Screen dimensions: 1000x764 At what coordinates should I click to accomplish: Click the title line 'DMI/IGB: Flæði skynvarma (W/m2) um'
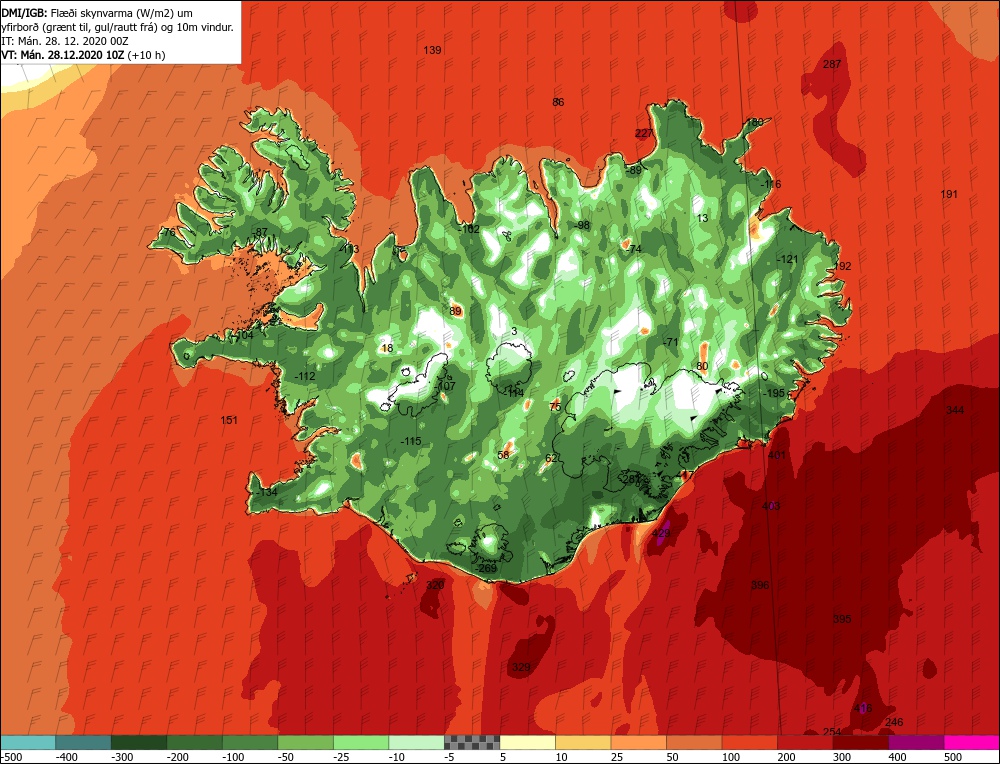point(97,13)
